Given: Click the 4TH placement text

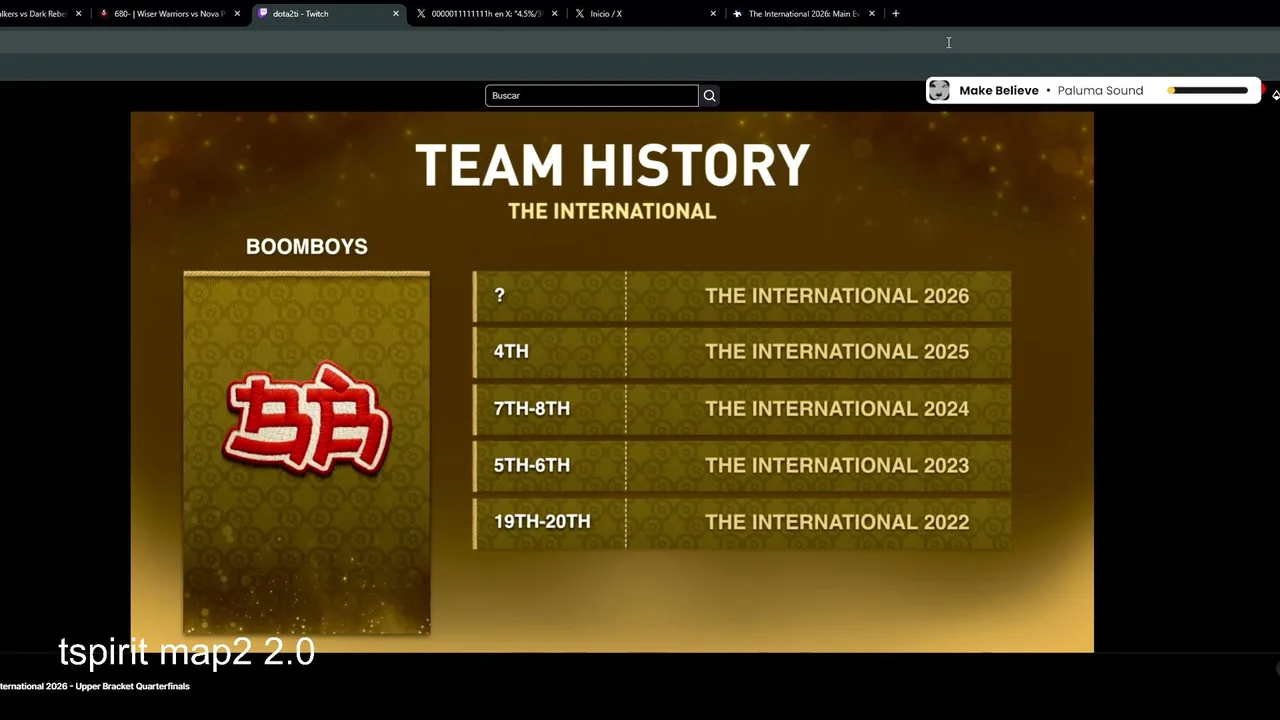Looking at the screenshot, I should pyautogui.click(x=511, y=352).
